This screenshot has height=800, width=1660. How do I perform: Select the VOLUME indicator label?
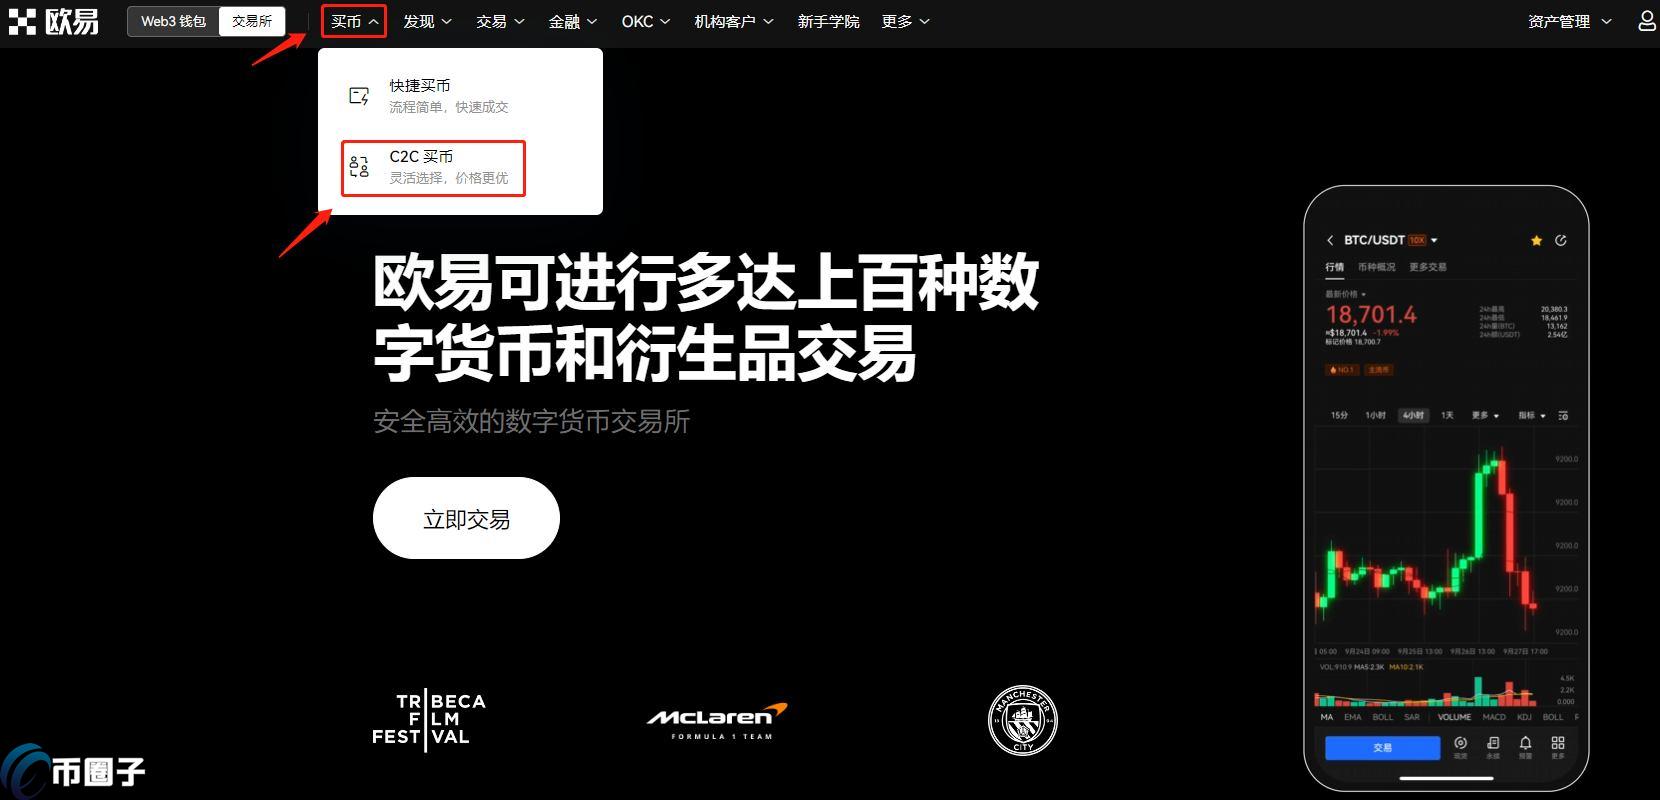tap(1454, 717)
